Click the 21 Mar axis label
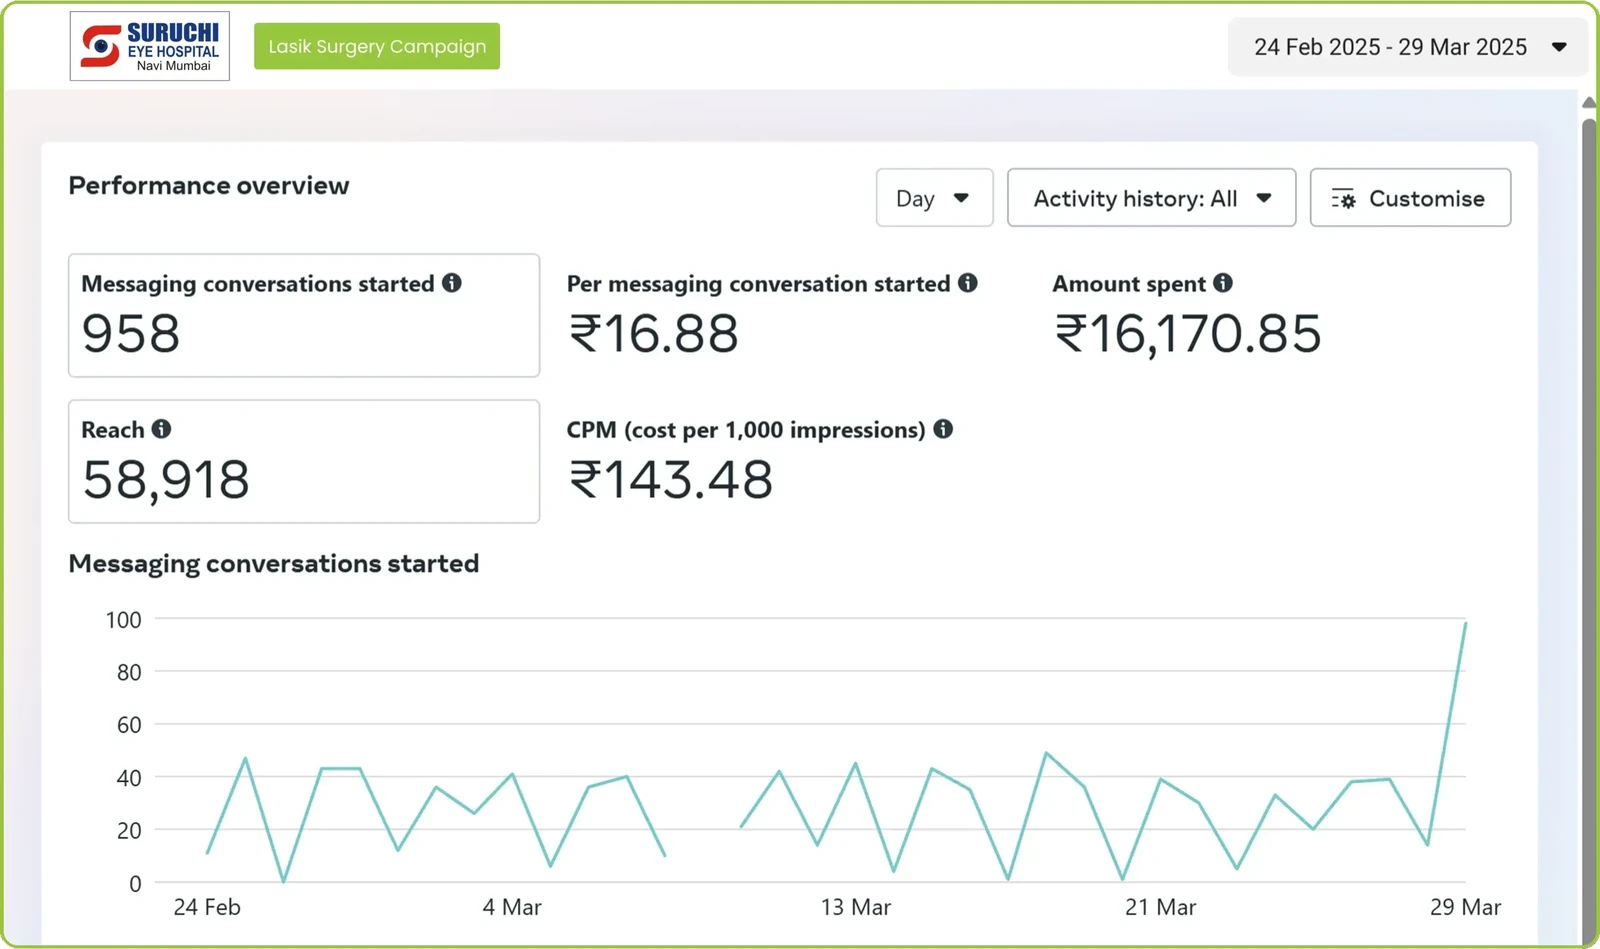 (1161, 907)
